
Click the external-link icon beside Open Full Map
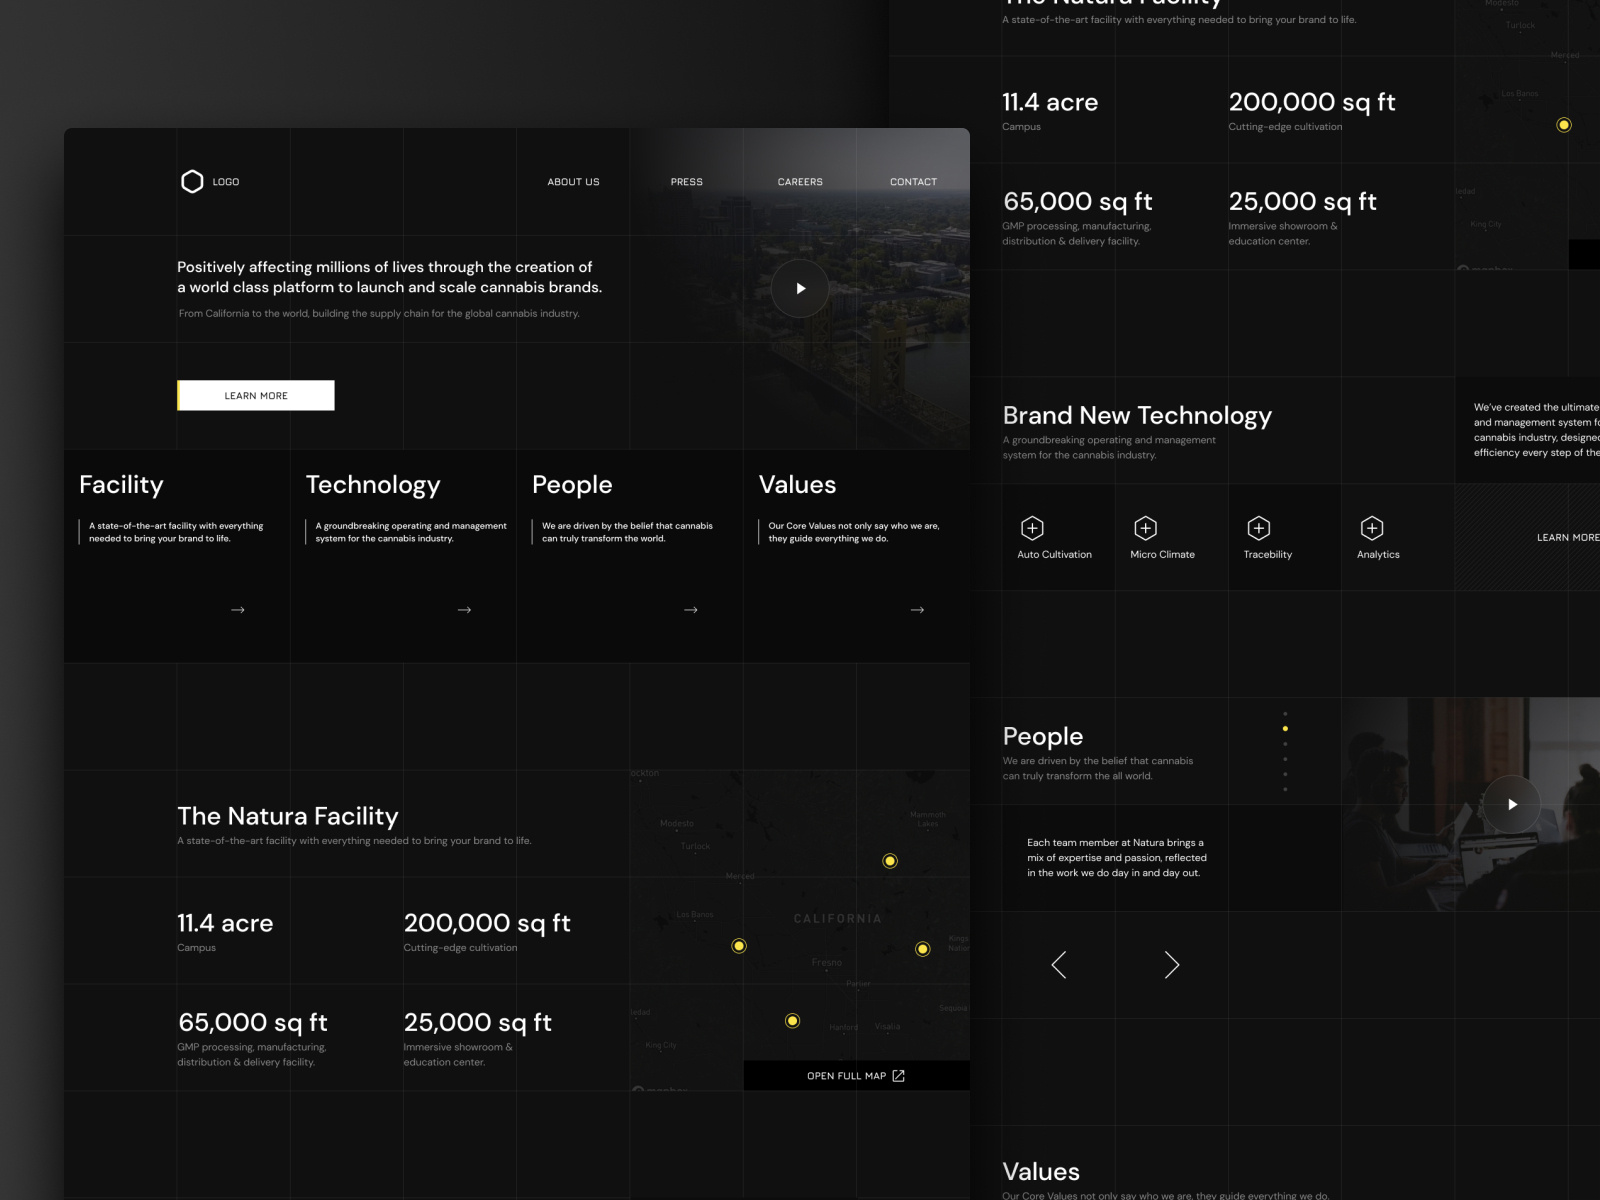tap(897, 1075)
